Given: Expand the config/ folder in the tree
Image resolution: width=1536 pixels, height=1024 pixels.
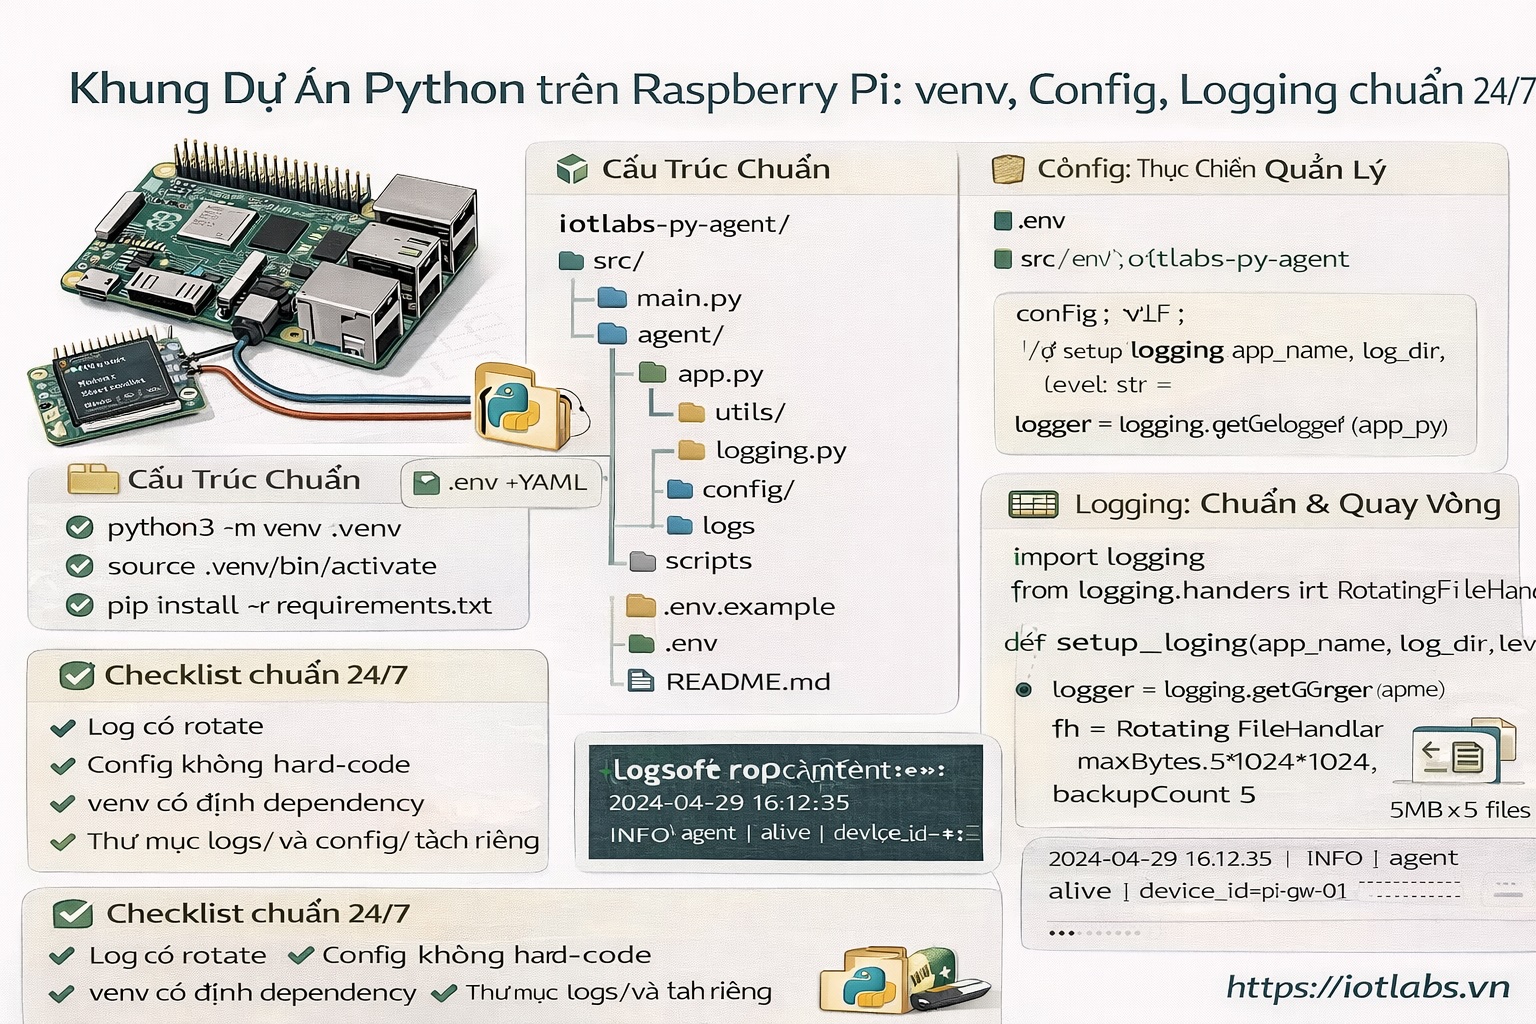Looking at the screenshot, I should tap(680, 489).
